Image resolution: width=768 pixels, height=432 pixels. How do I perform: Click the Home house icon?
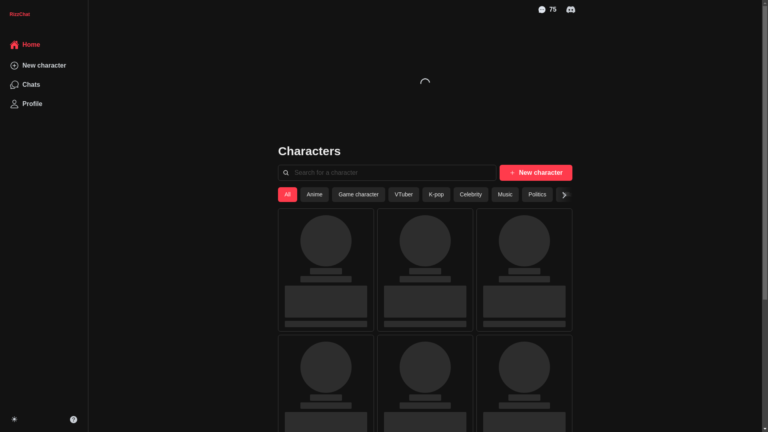(14, 45)
